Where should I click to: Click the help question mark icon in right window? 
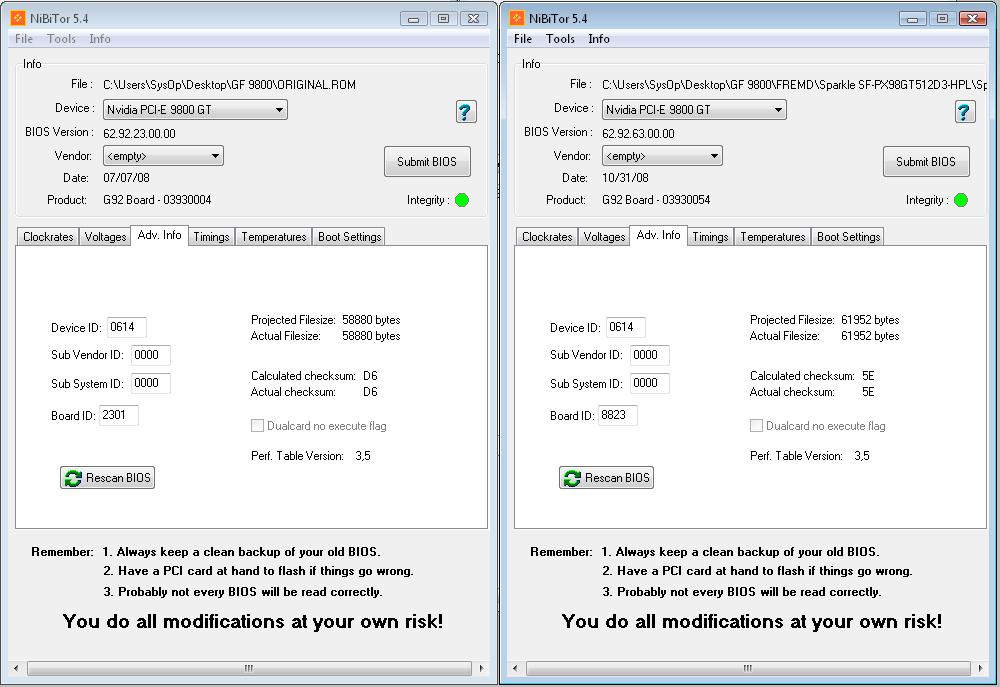click(965, 112)
